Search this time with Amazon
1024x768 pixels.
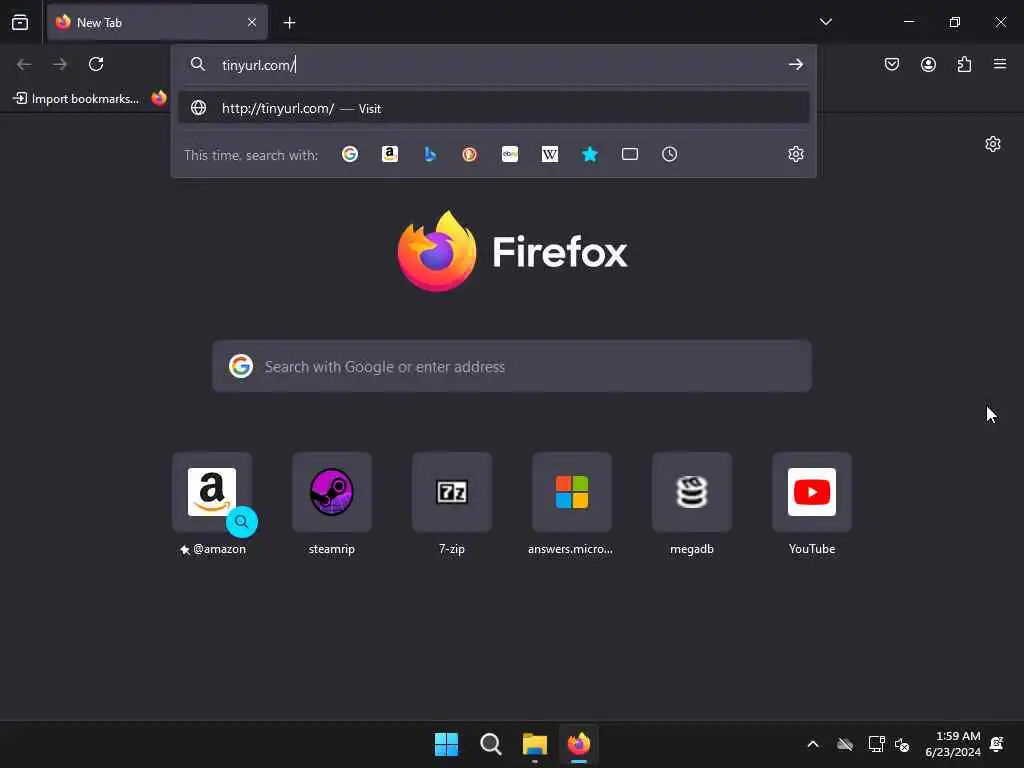(x=390, y=154)
